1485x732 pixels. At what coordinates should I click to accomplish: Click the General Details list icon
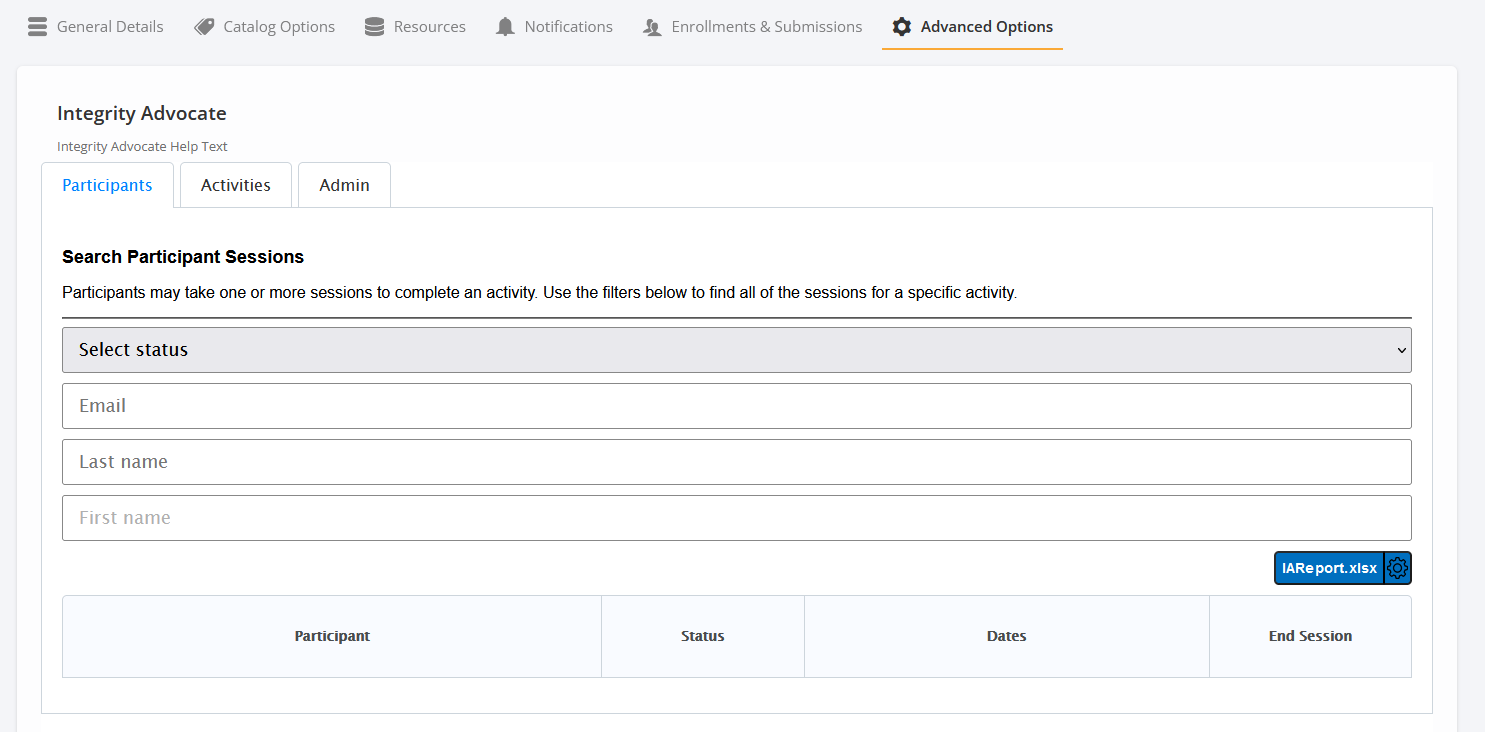click(37, 27)
